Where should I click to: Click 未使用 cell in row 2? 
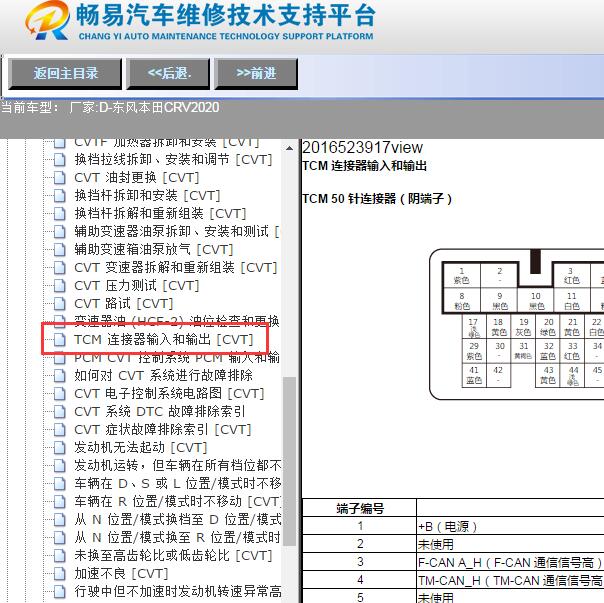point(436,544)
